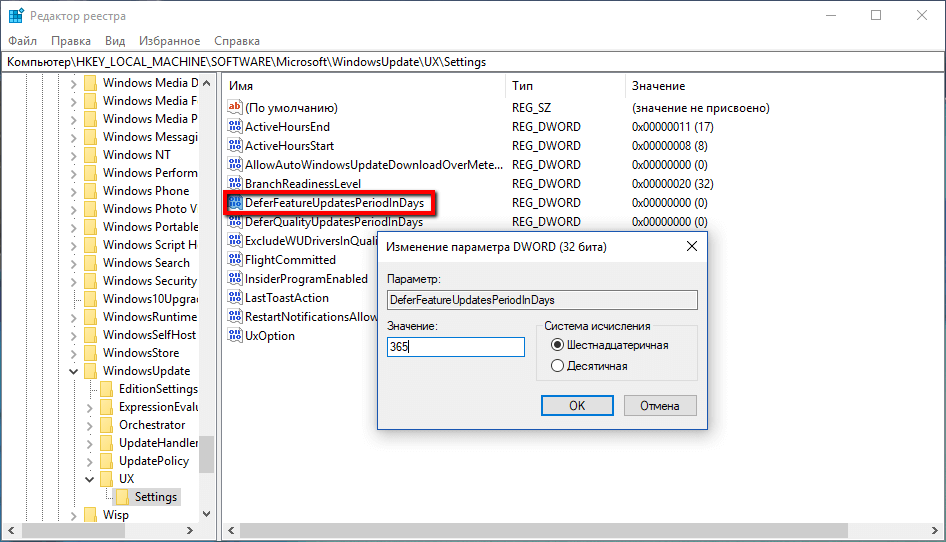The width and height of the screenshot is (946, 542).
Task: Open the Избранное menu
Action: (170, 41)
